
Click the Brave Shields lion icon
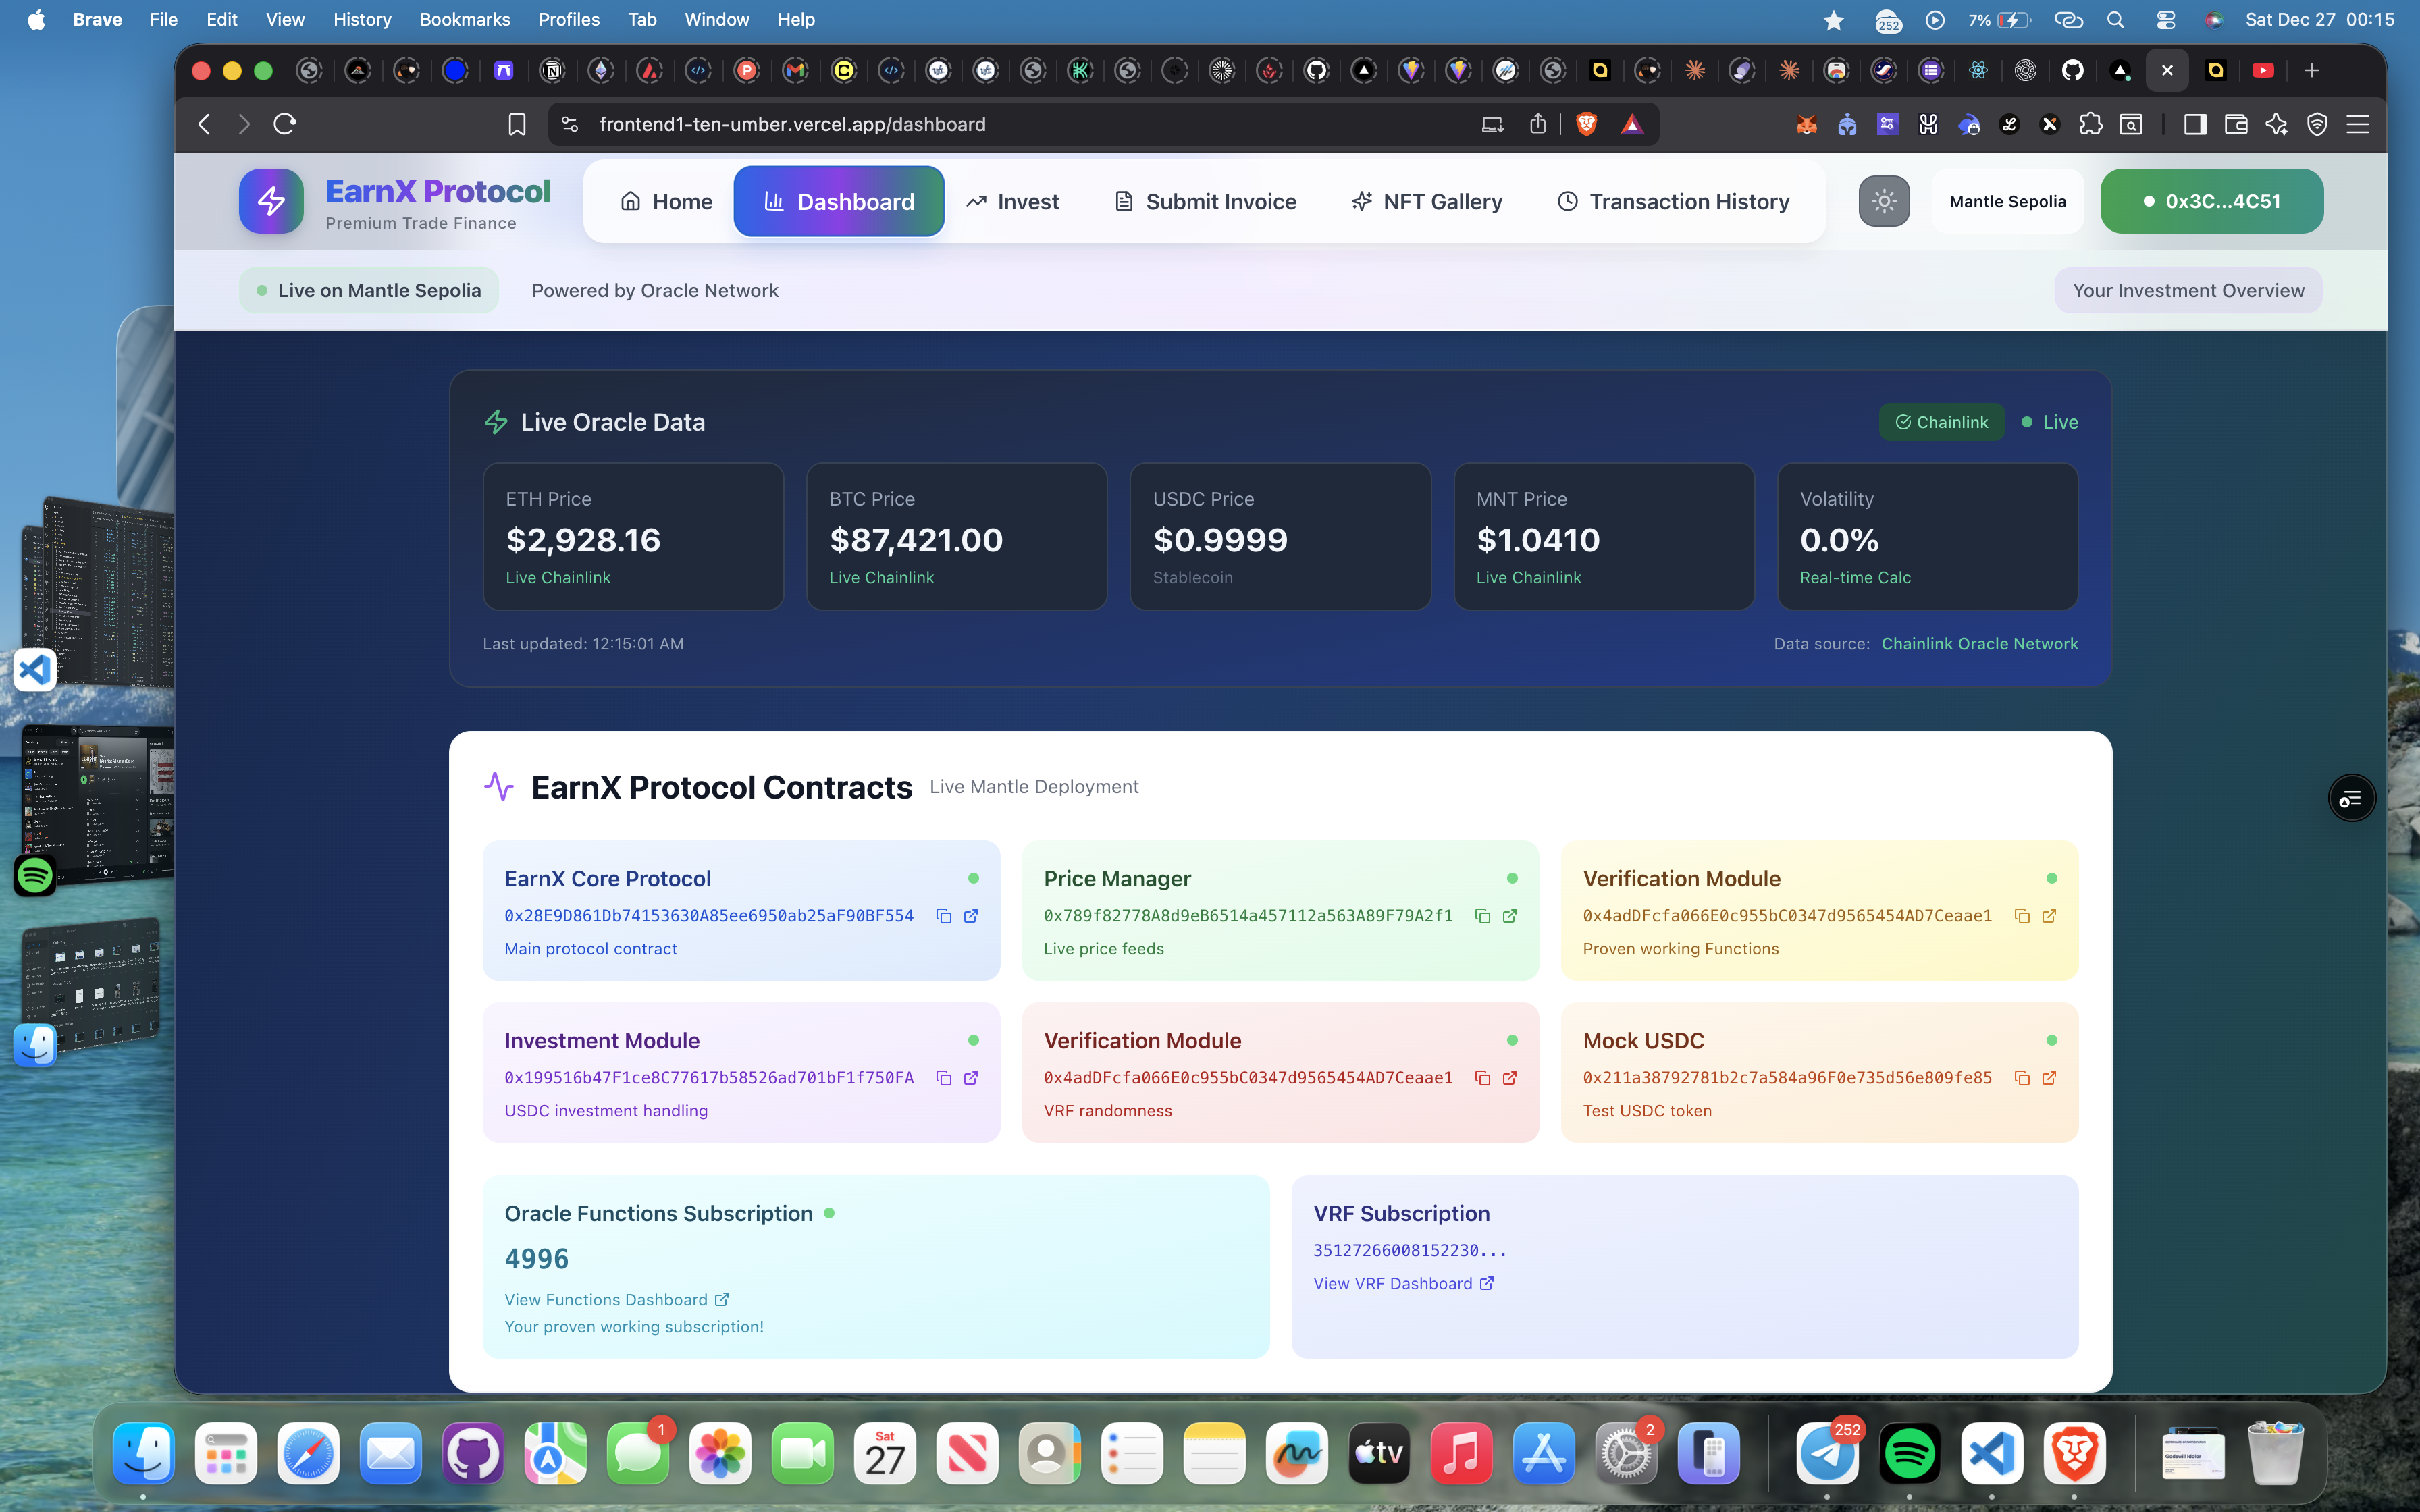(1586, 124)
